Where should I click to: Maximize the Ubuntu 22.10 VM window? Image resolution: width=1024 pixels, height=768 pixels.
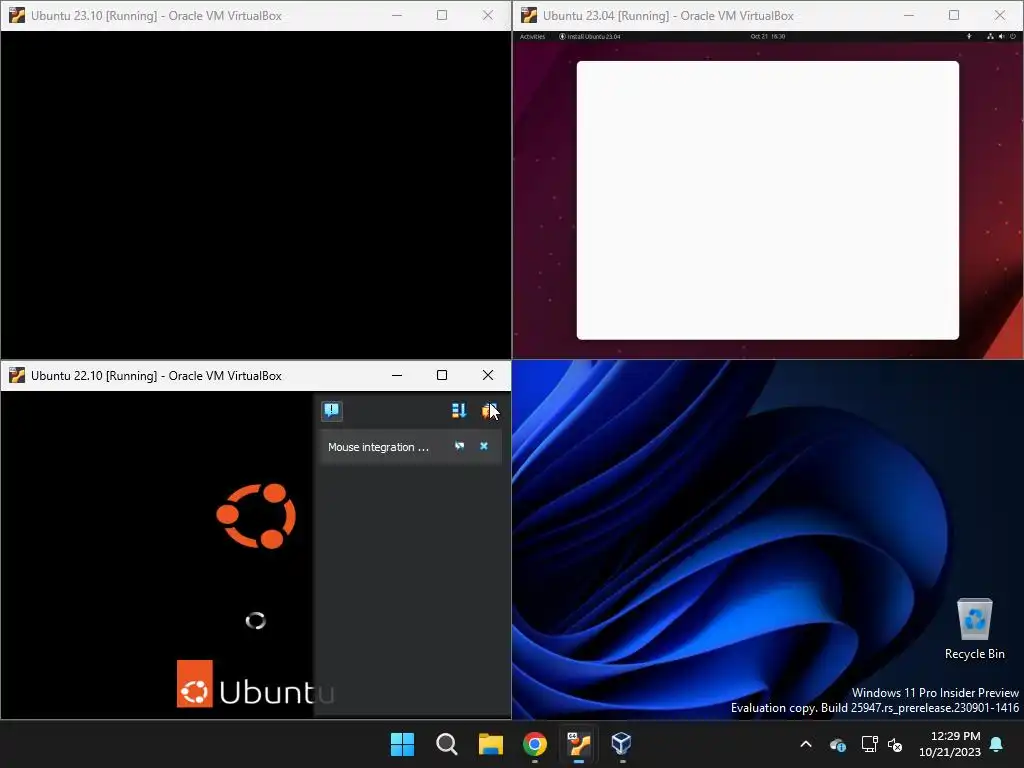pyautogui.click(x=442, y=375)
